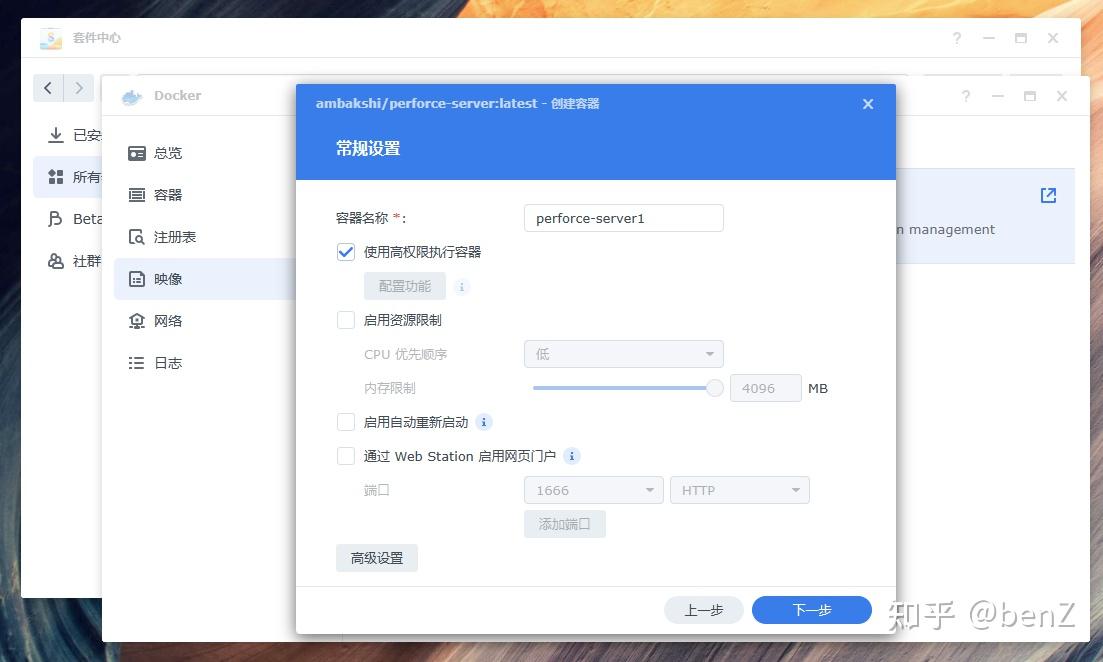Uncheck 使用高权限执行容器 option

345,252
